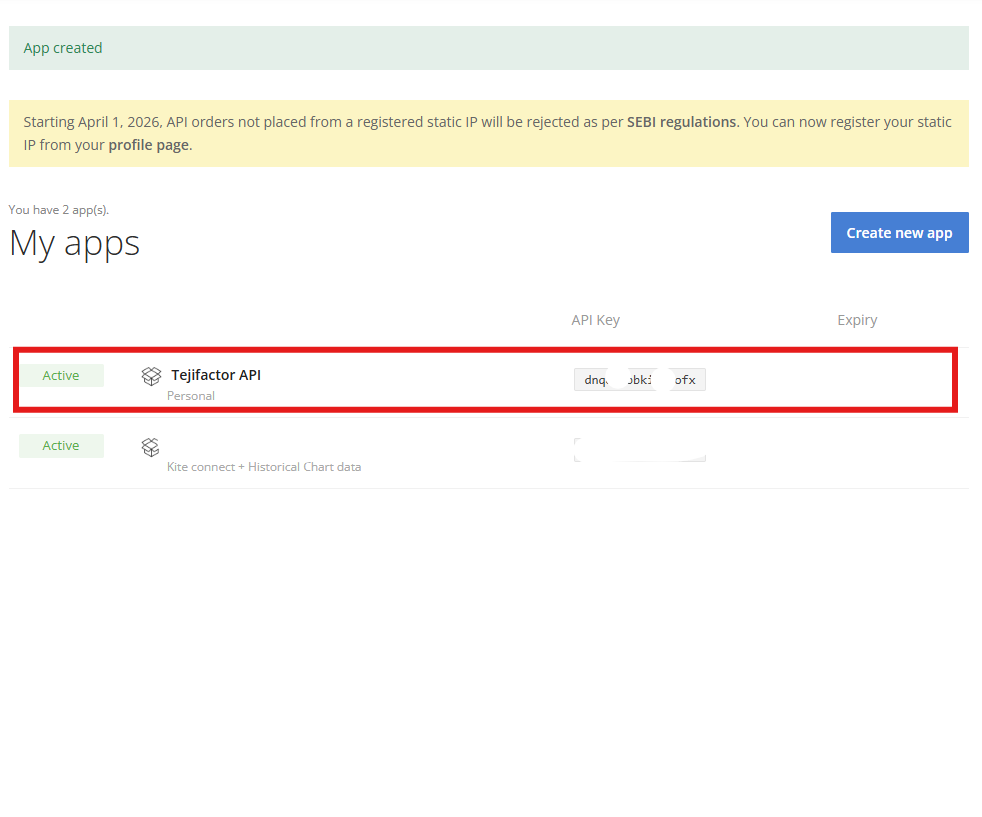Click the My apps heading
The image size is (982, 817).
click(75, 244)
